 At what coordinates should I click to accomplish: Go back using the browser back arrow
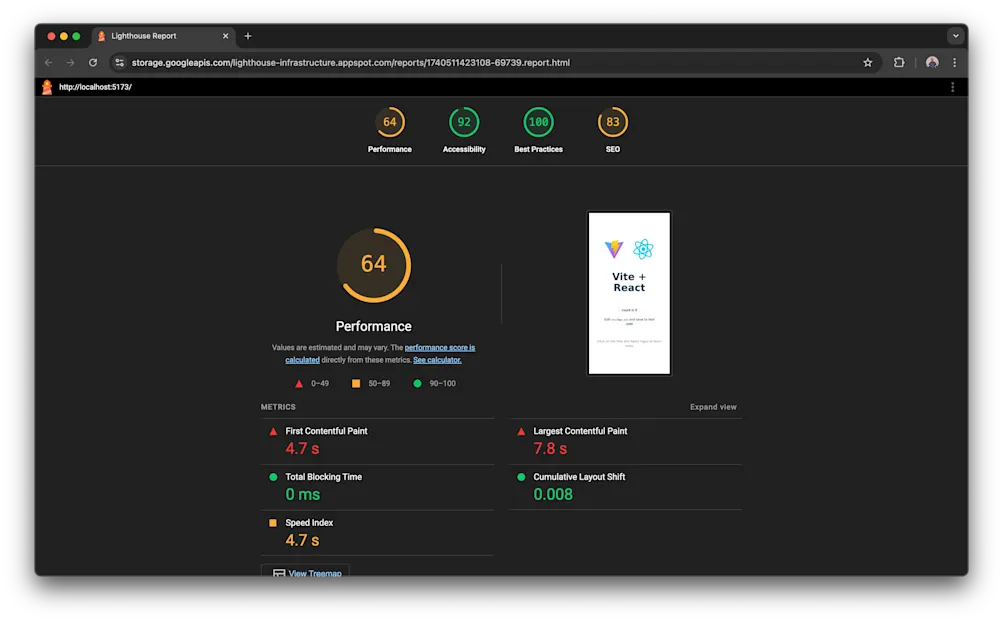pyautogui.click(x=49, y=63)
